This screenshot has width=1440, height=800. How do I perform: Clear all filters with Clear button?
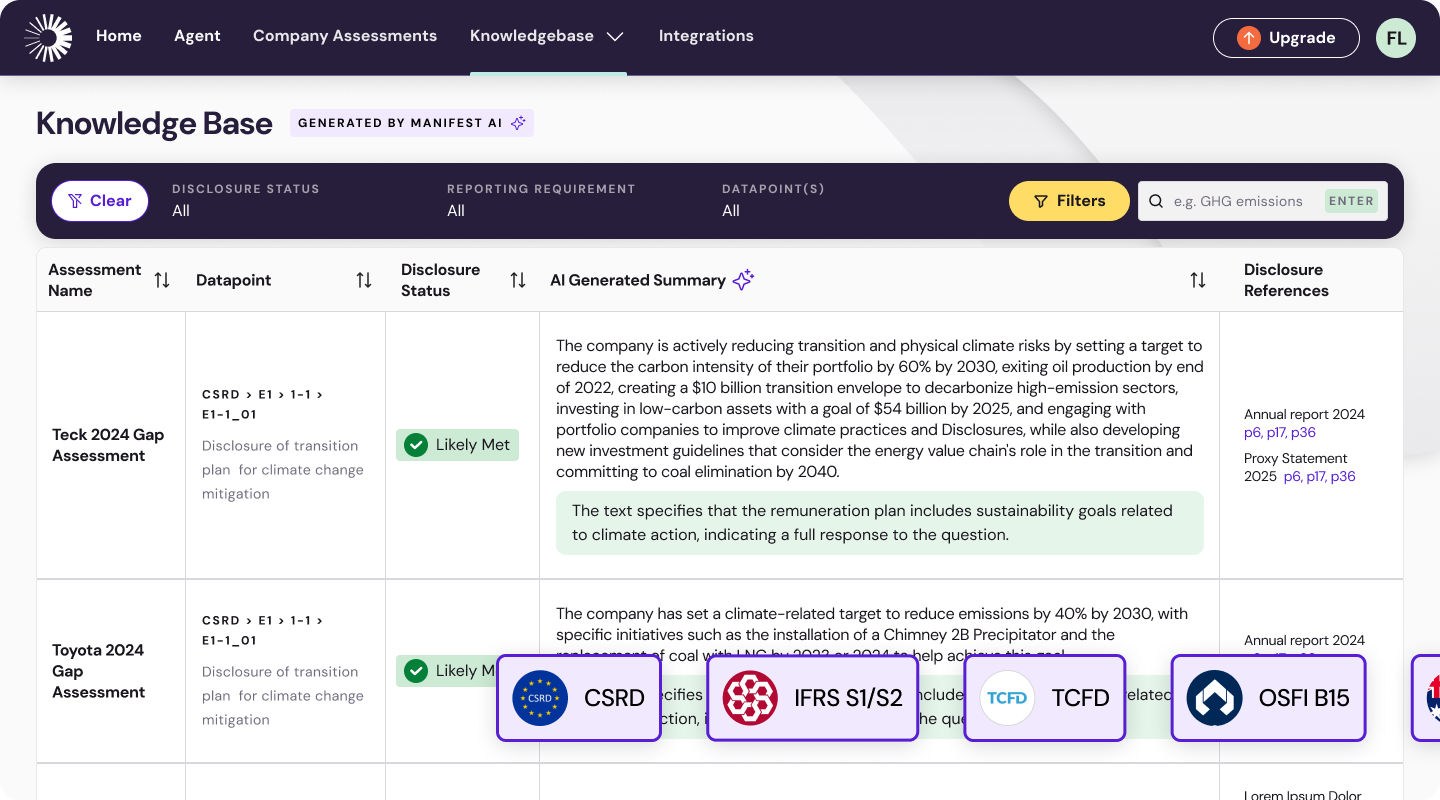pyautogui.click(x=100, y=201)
